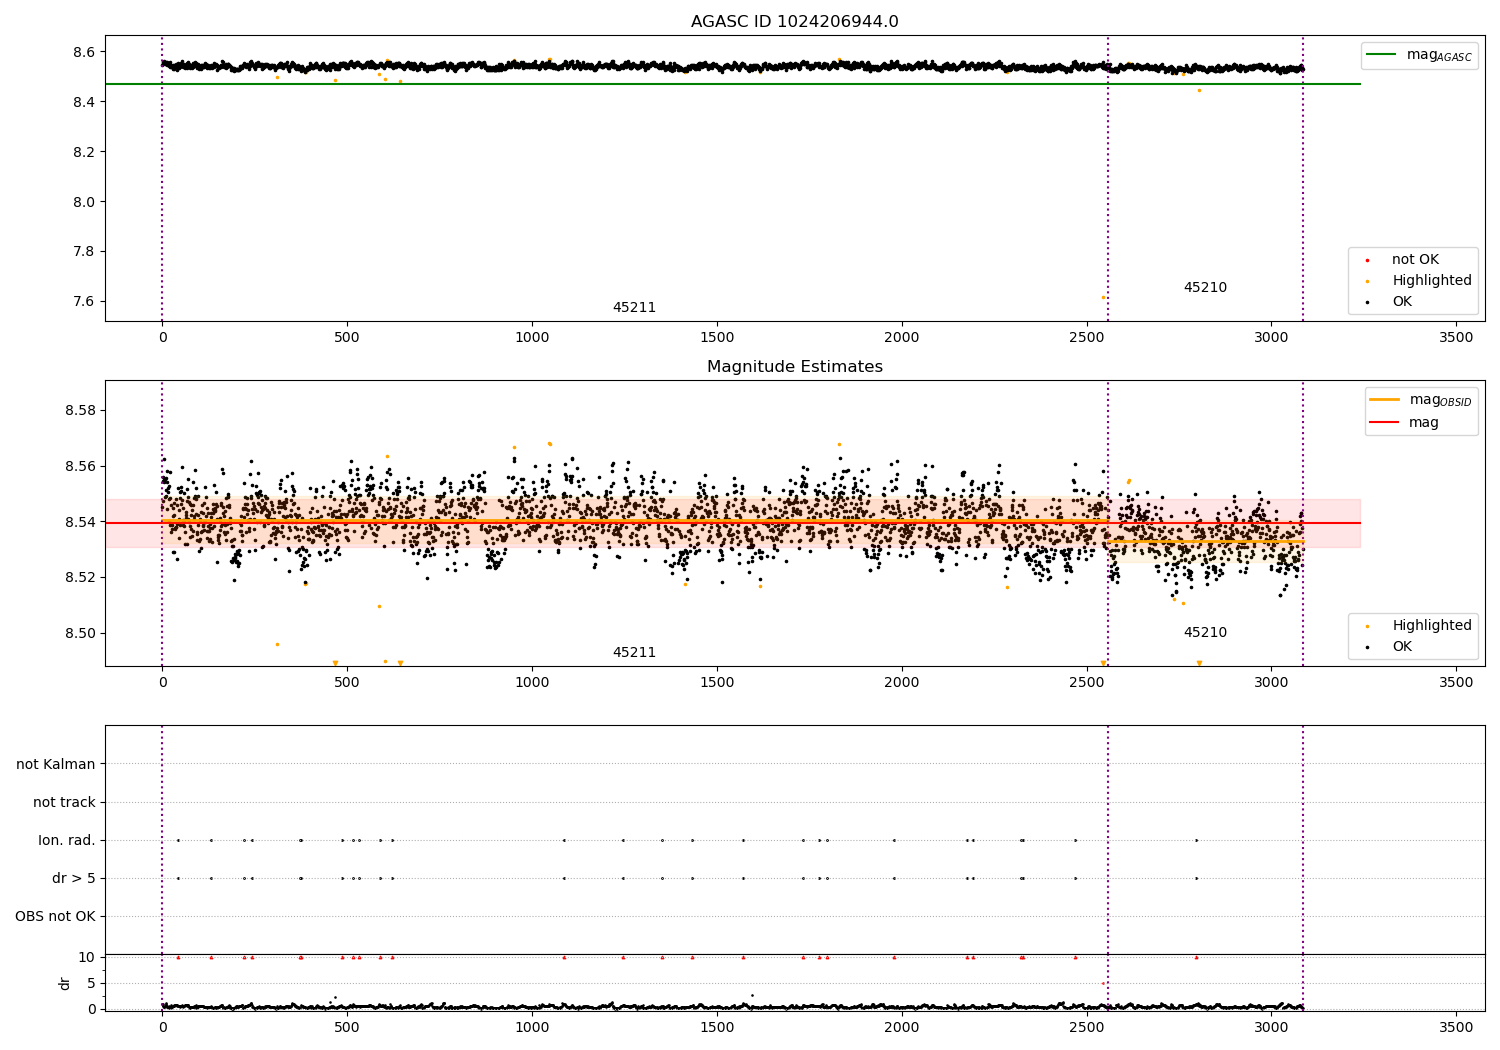Click y-tick '8.56' in middle plot
1500x1050 pixels.
81,467
